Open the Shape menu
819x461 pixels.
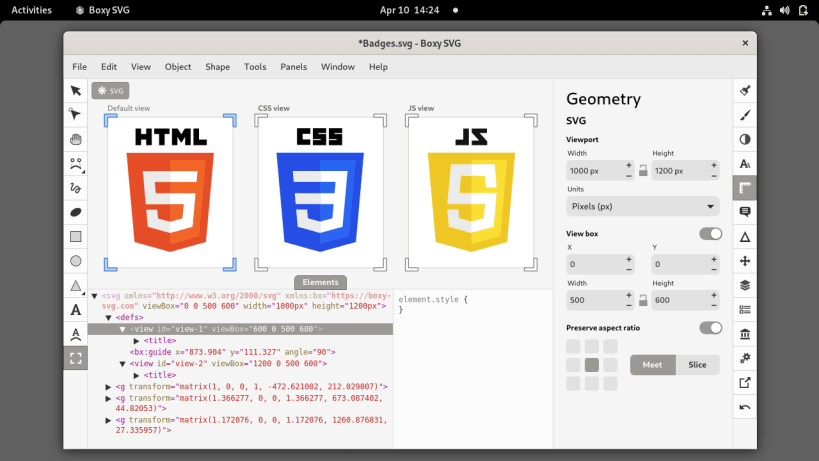[x=217, y=67]
